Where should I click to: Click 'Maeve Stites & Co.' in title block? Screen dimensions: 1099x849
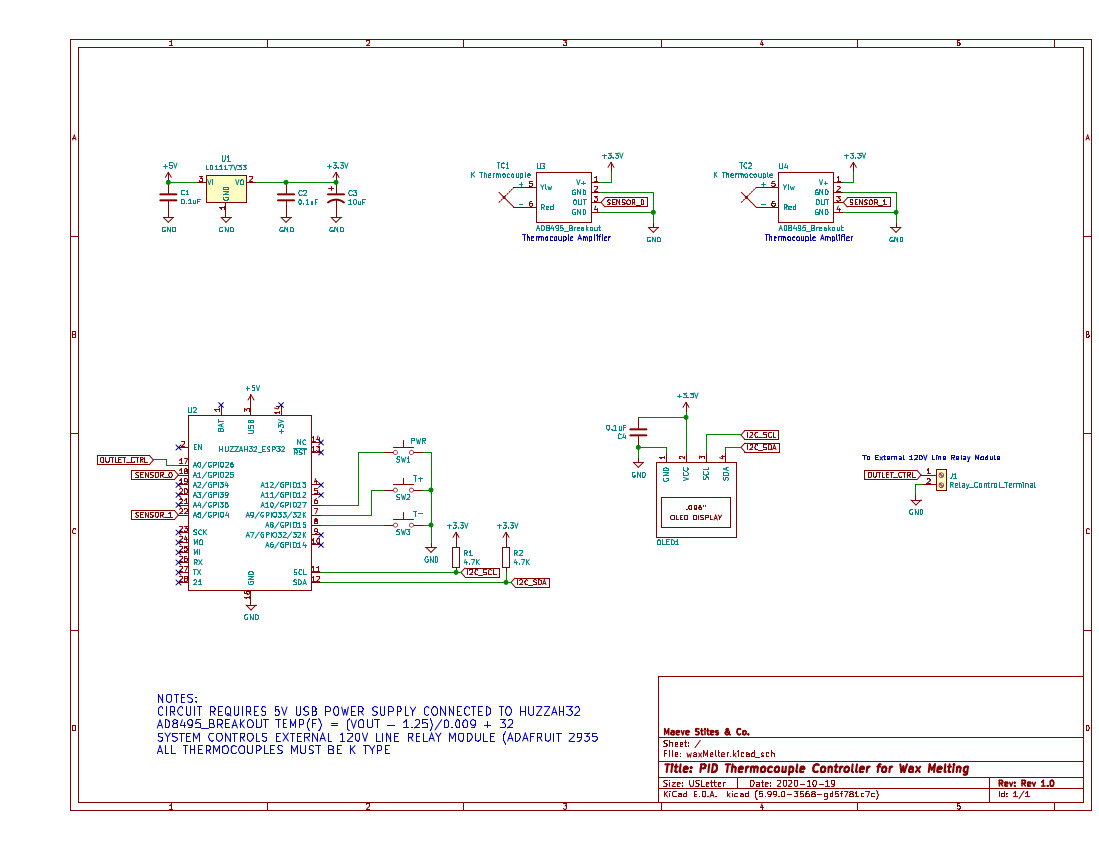(706, 731)
